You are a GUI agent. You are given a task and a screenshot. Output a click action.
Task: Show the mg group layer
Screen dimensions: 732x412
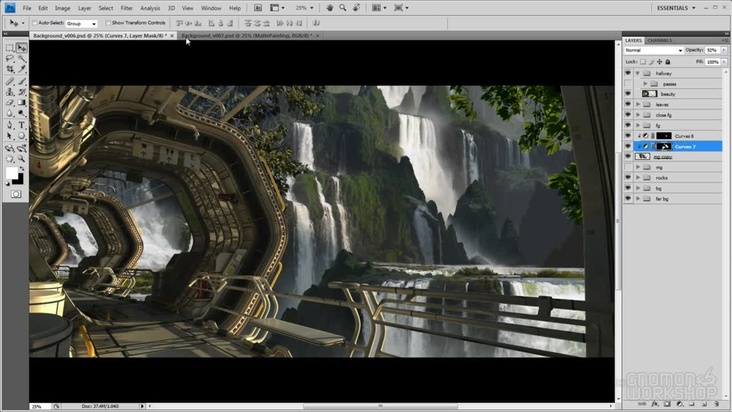coord(628,167)
